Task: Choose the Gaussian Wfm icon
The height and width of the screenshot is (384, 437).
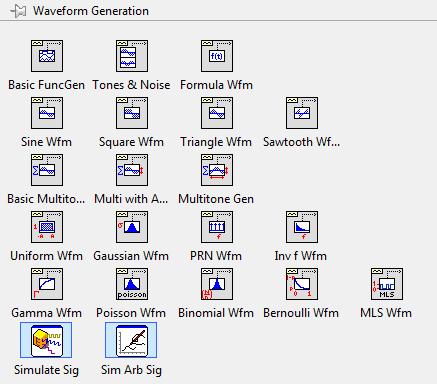Action: [x=132, y=227]
